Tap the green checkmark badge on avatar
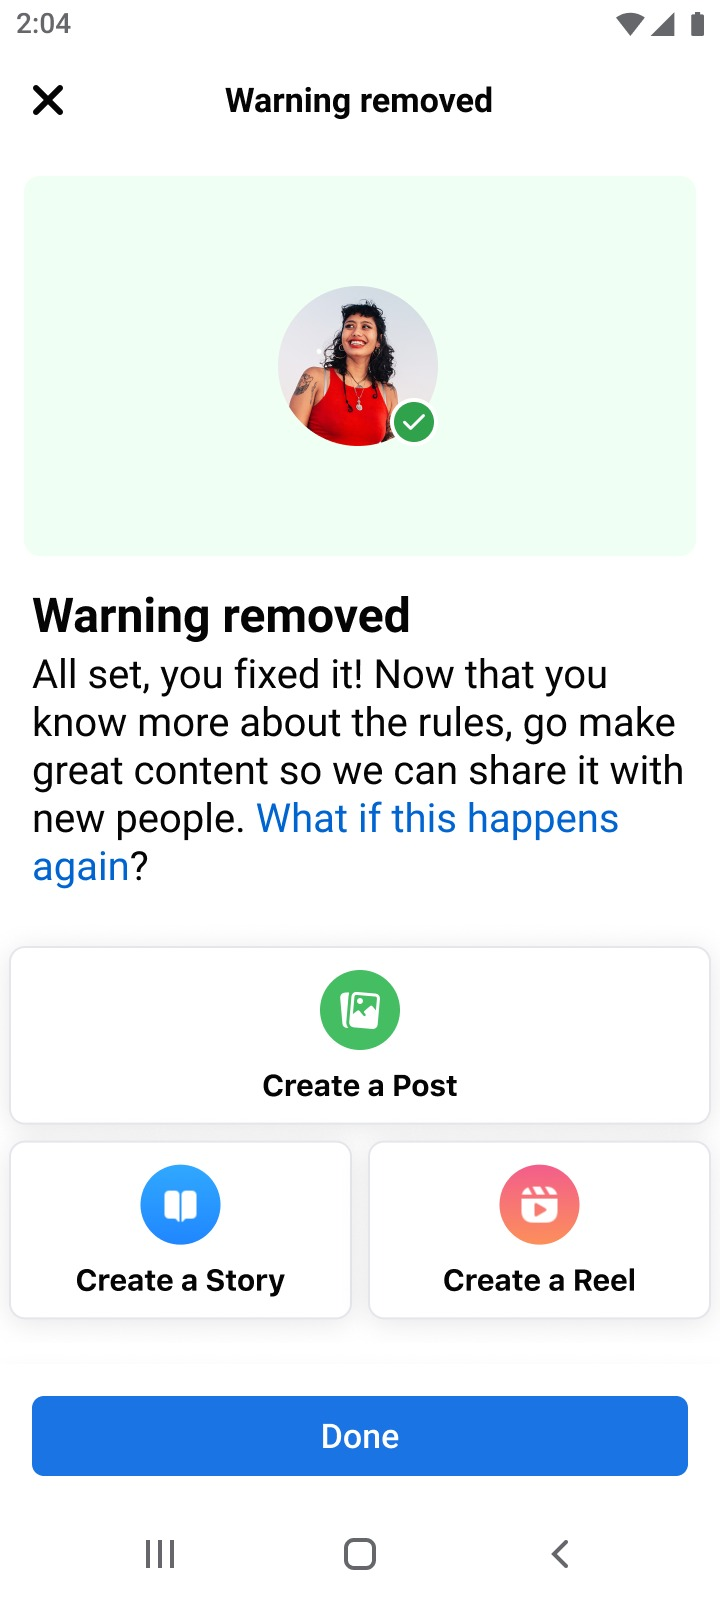Image resolution: width=720 pixels, height=1600 pixels. click(x=414, y=423)
